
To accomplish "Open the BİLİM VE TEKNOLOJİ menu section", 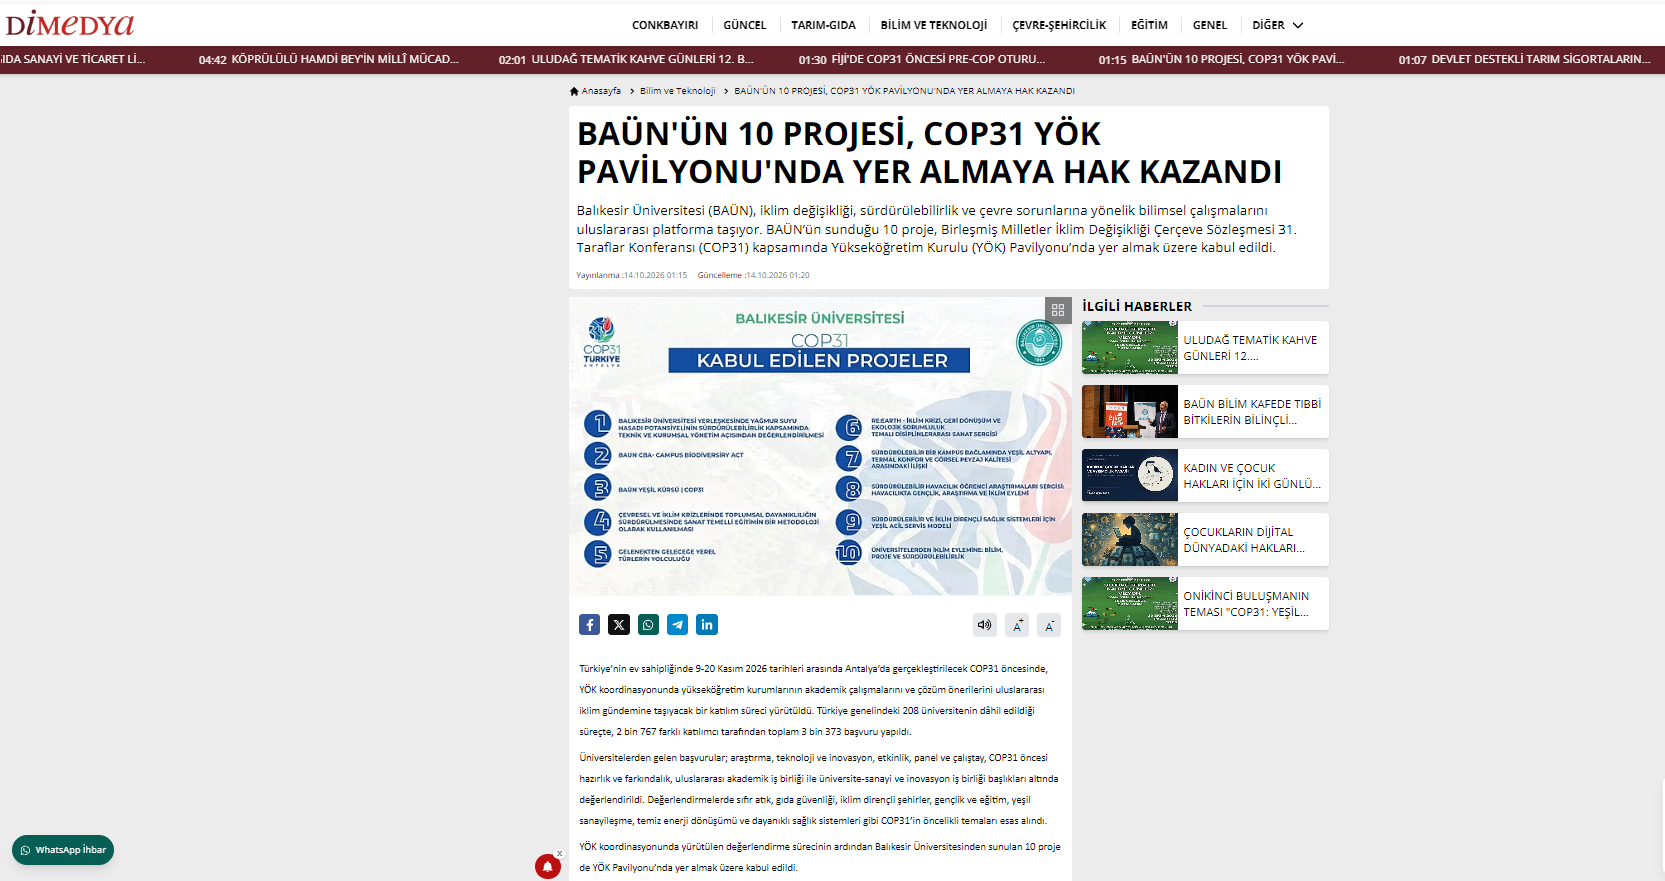I will coord(934,25).
